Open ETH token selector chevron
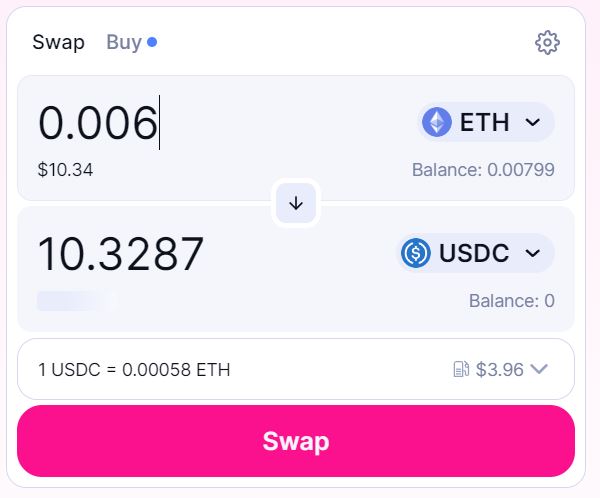600x498 pixels. pyautogui.click(x=533, y=122)
